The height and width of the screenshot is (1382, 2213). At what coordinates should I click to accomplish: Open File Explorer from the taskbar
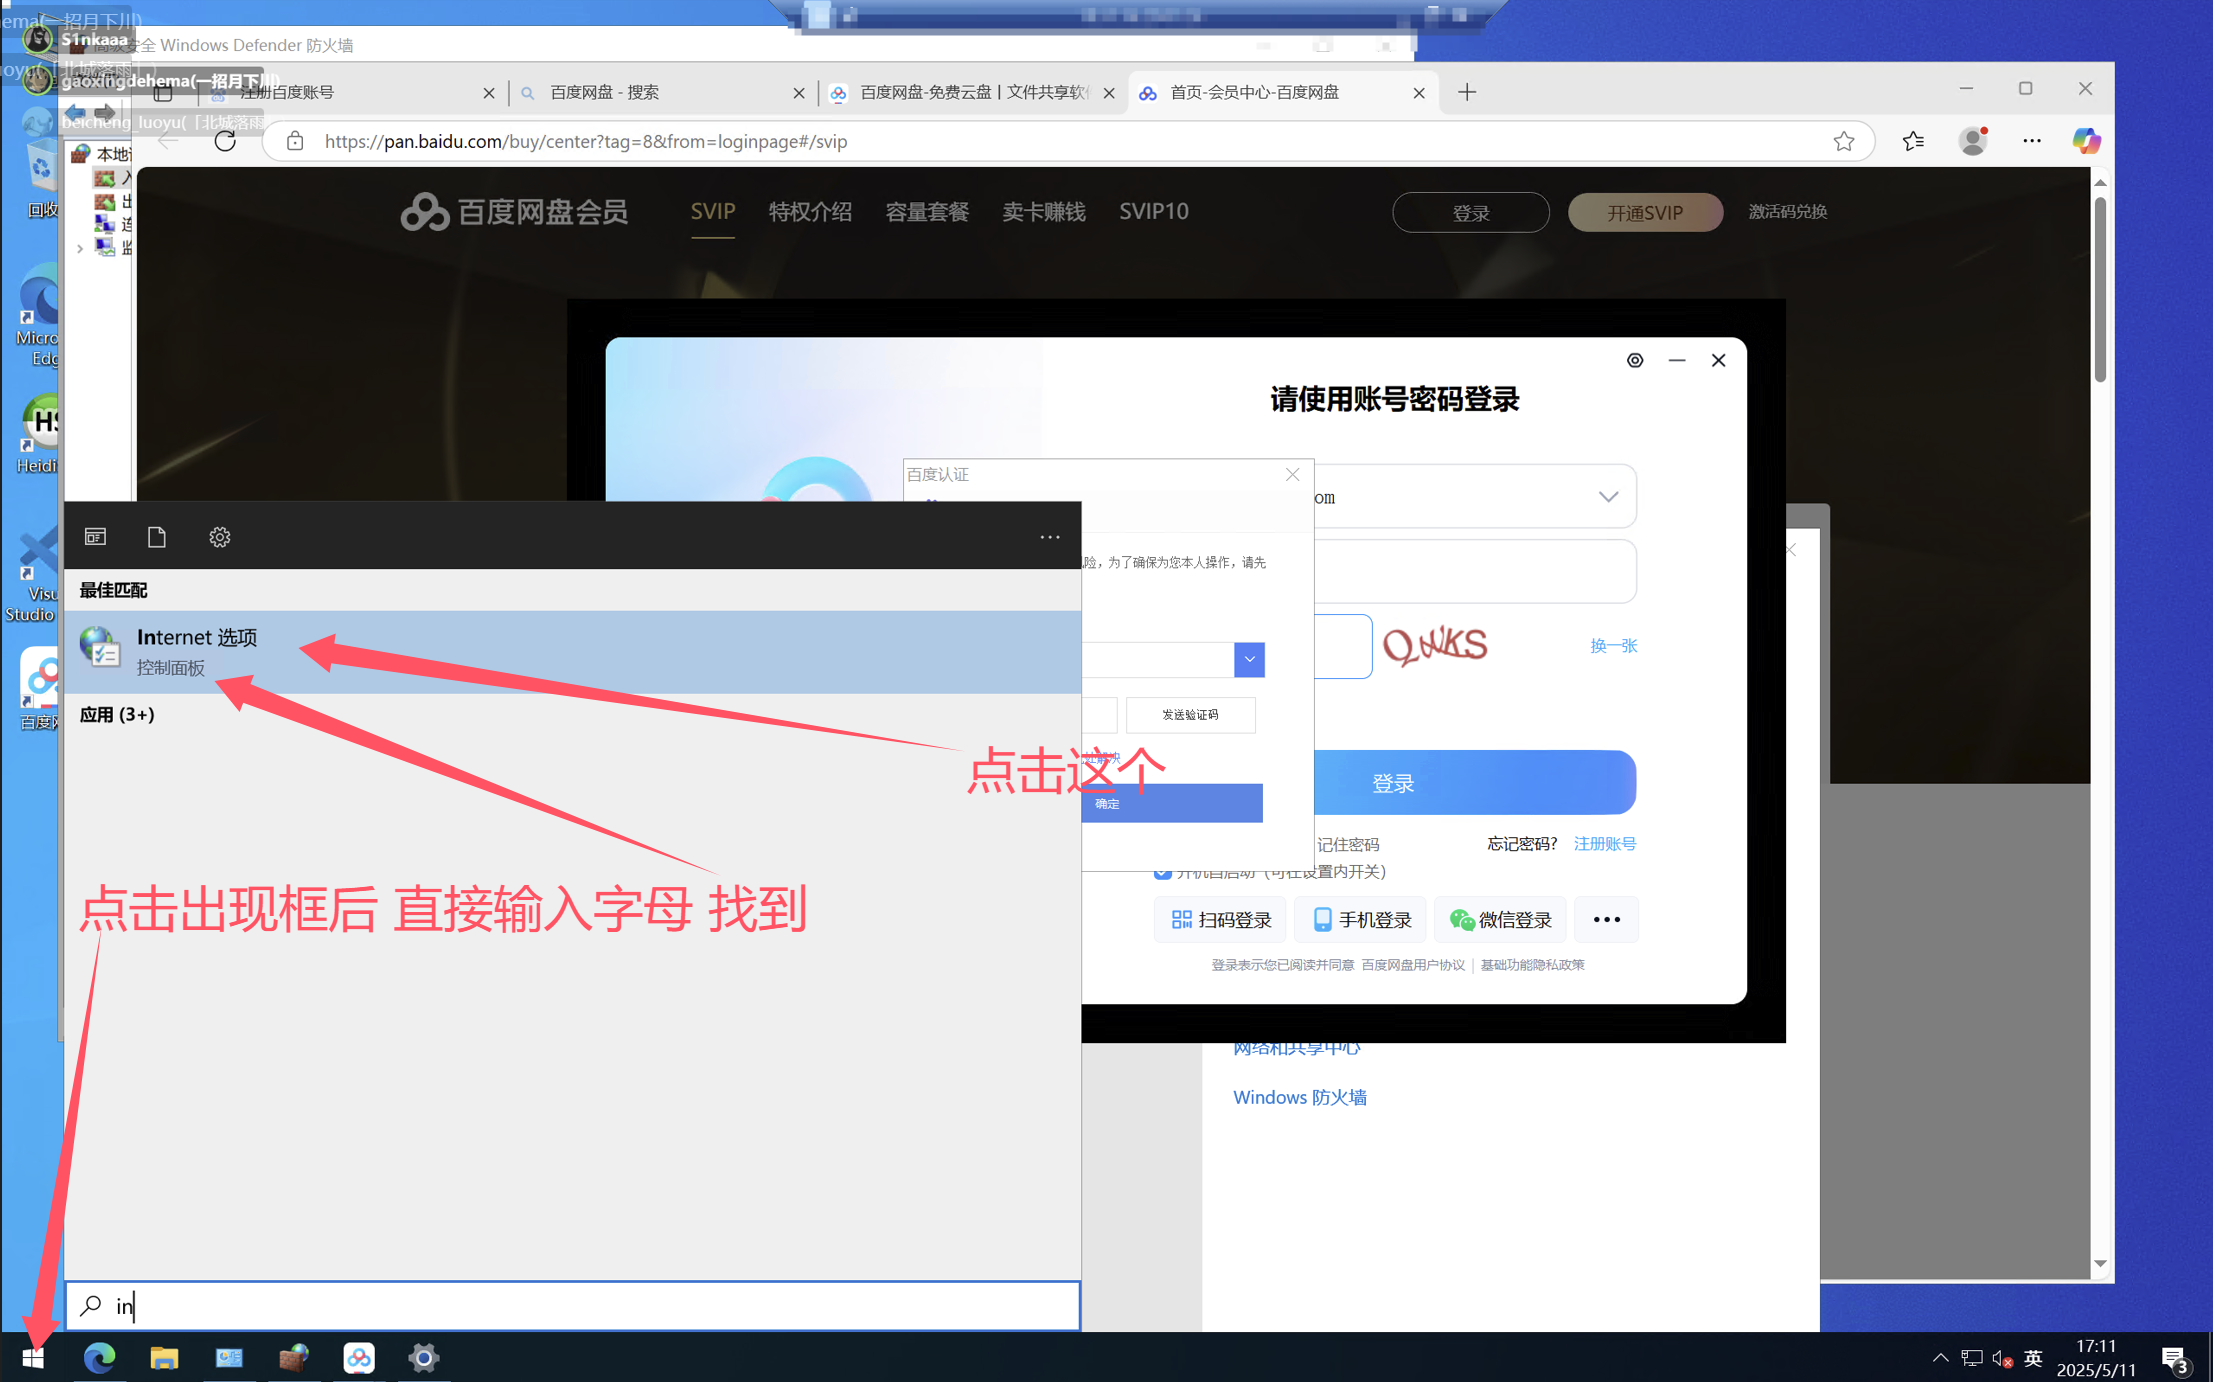(x=164, y=1357)
